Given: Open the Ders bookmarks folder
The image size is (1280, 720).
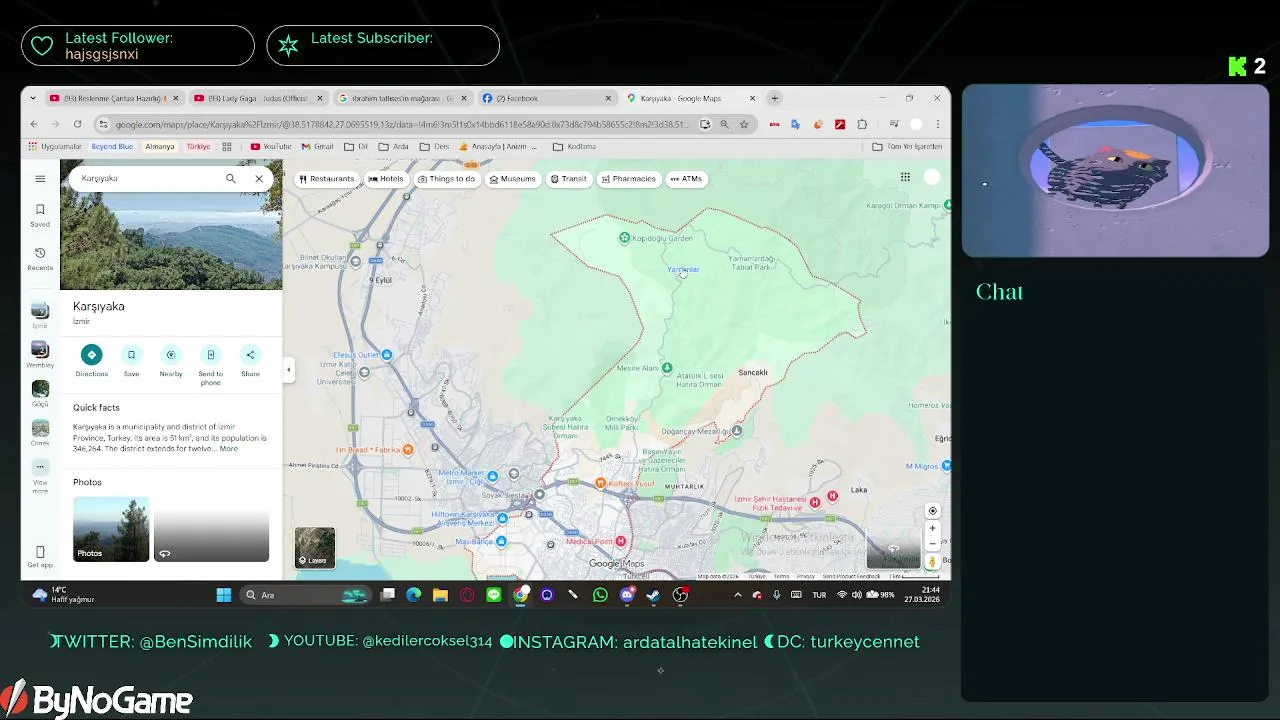Looking at the screenshot, I should click(x=435, y=146).
